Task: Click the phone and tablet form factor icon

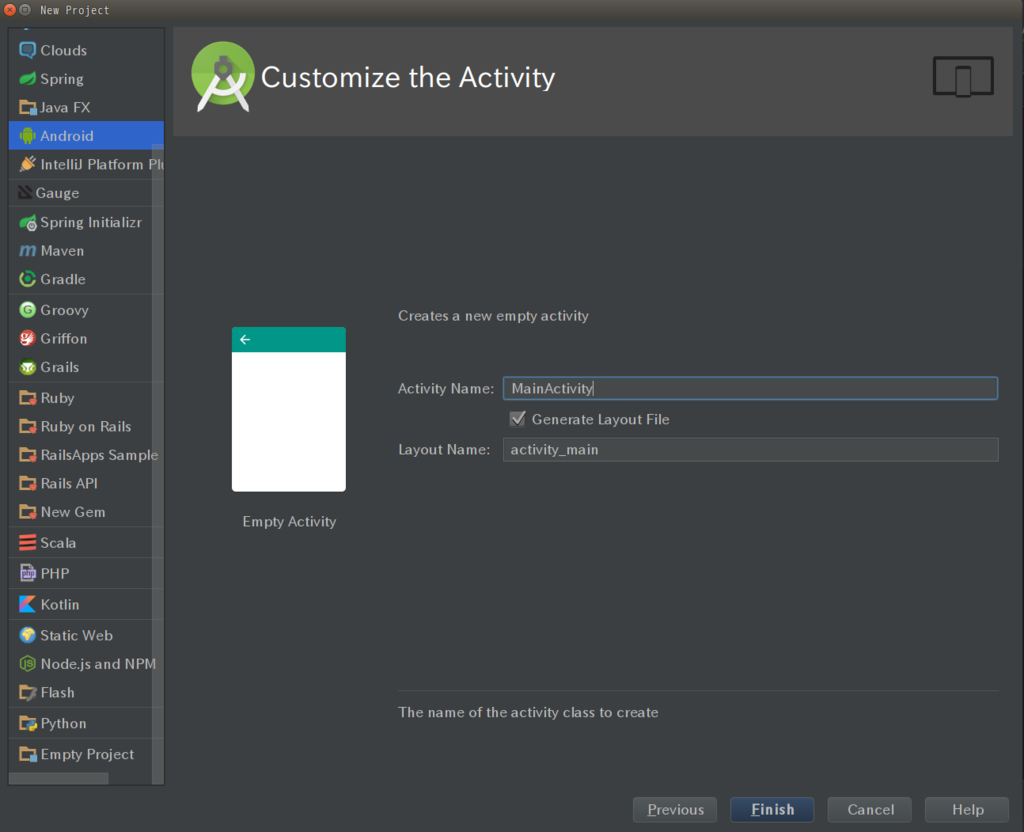Action: click(x=963, y=76)
